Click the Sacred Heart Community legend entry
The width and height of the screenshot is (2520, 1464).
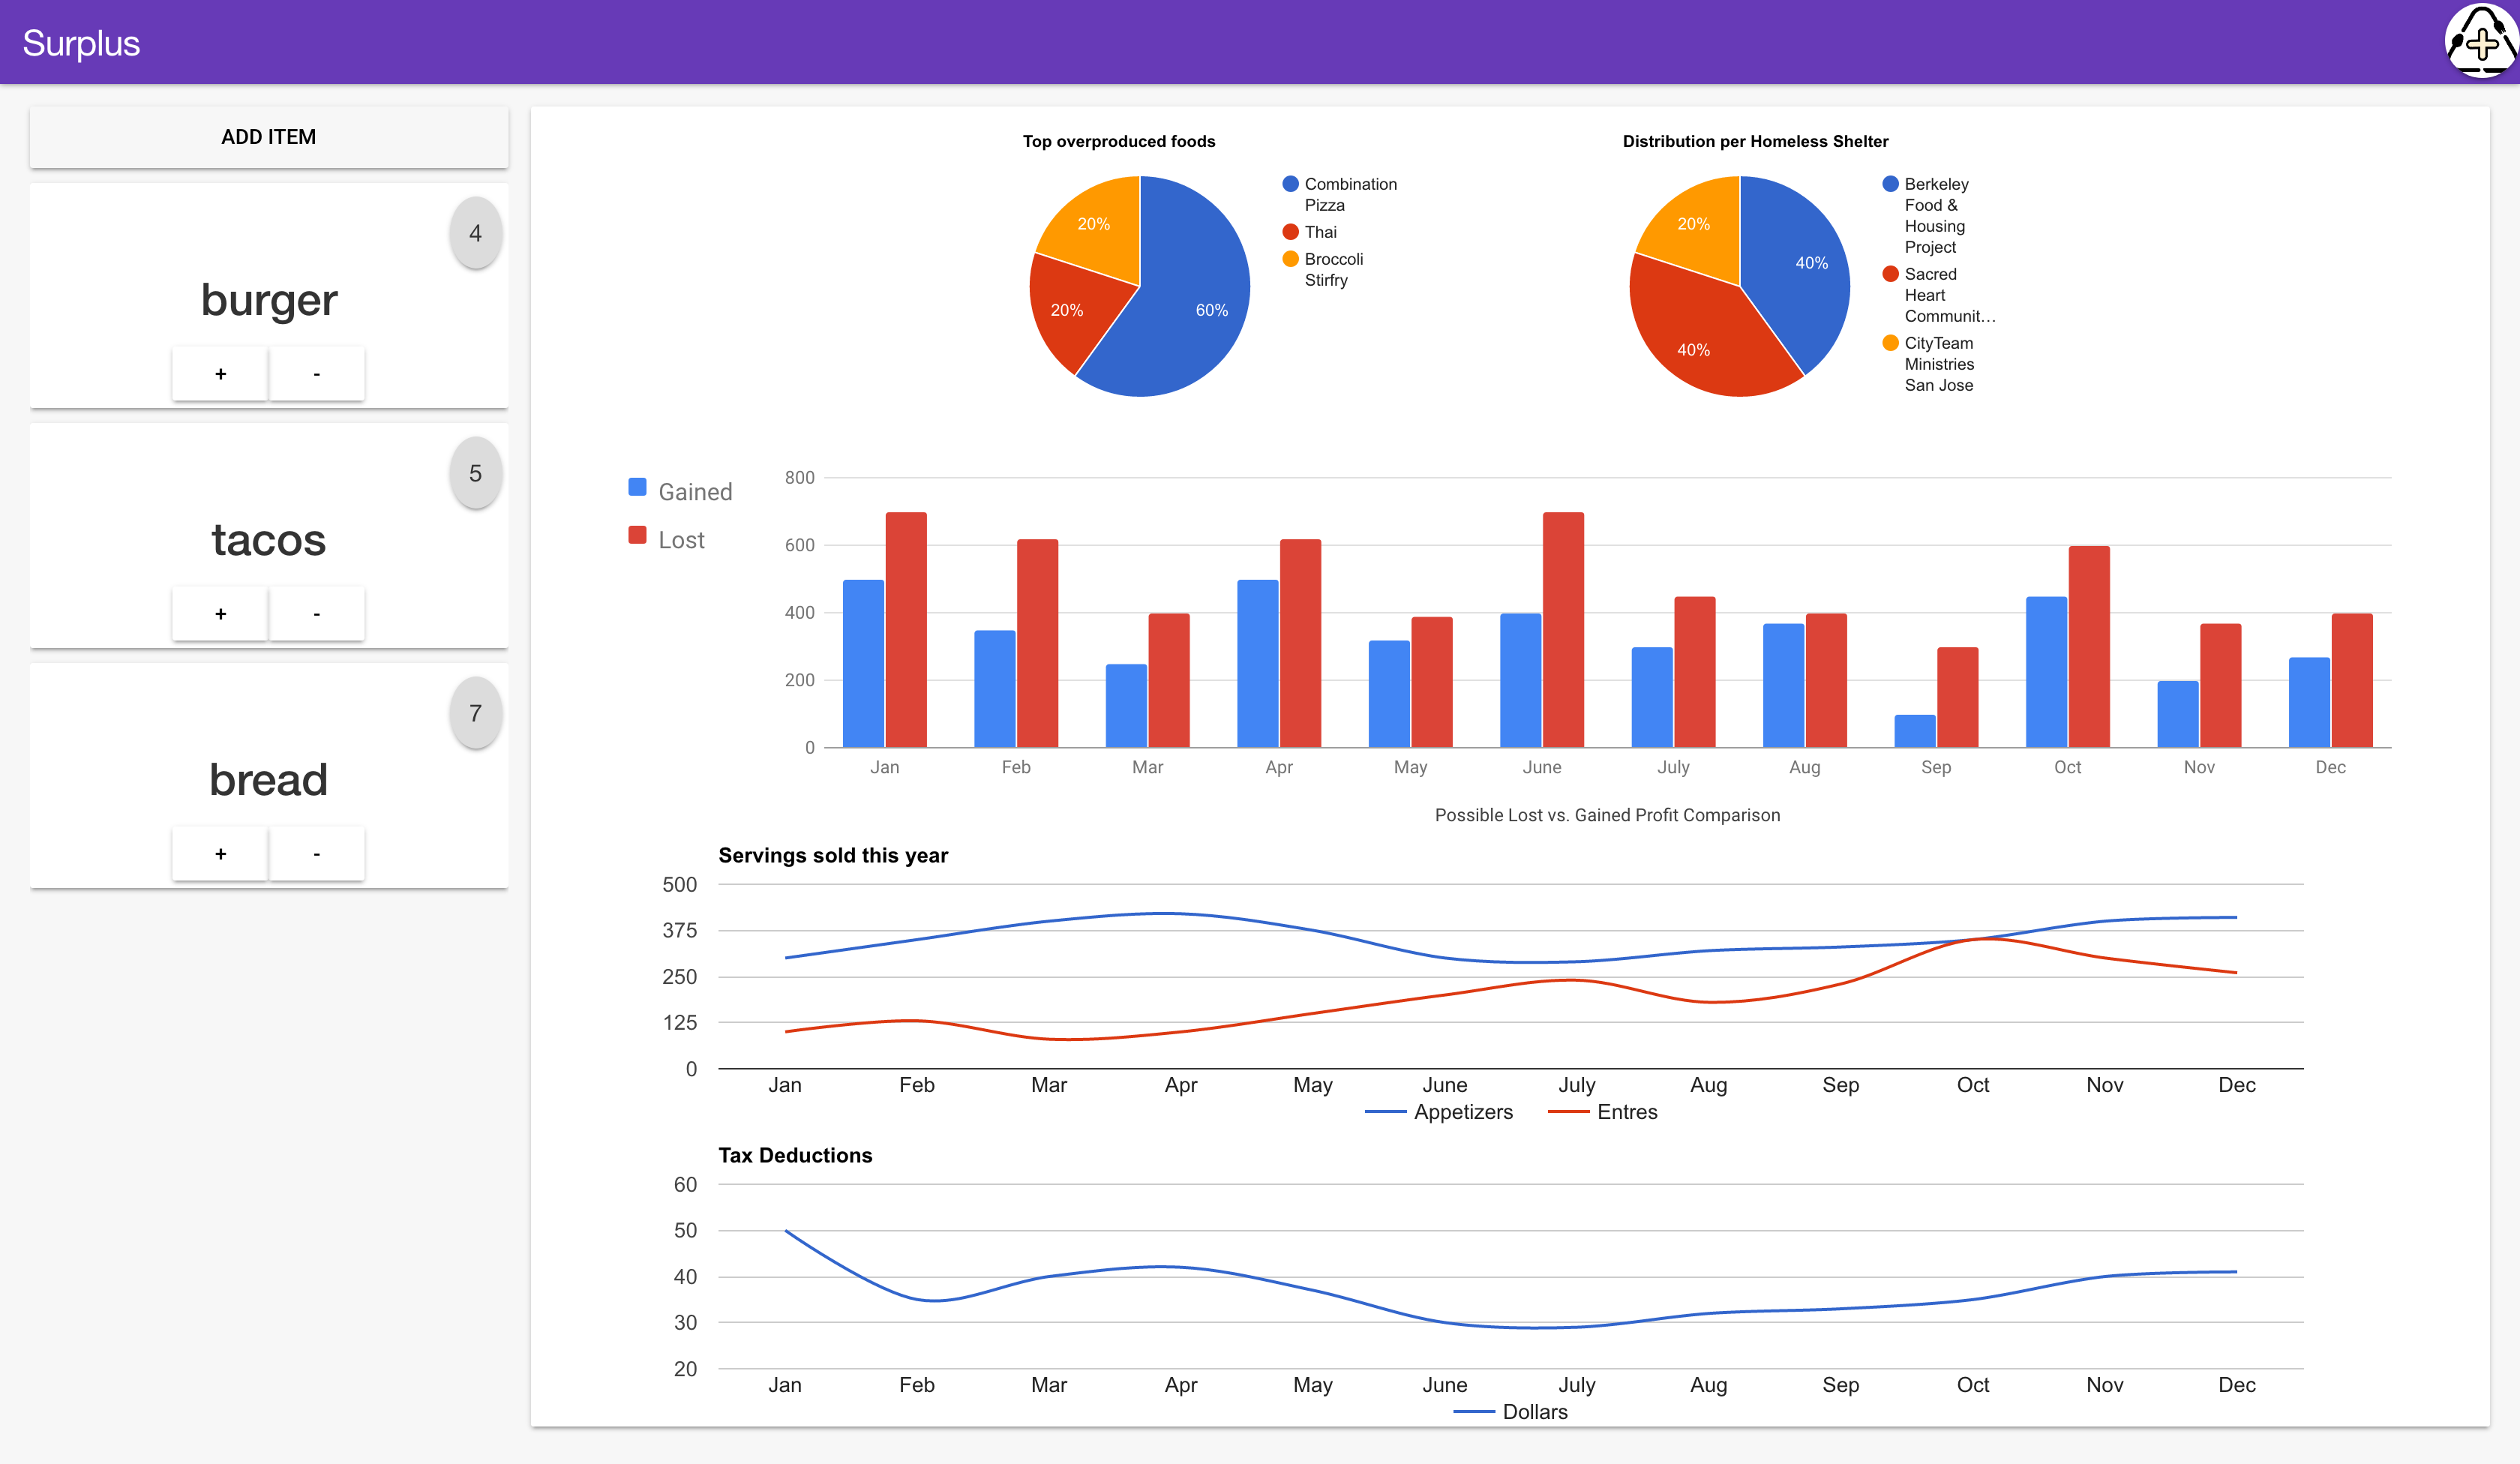click(x=1938, y=295)
